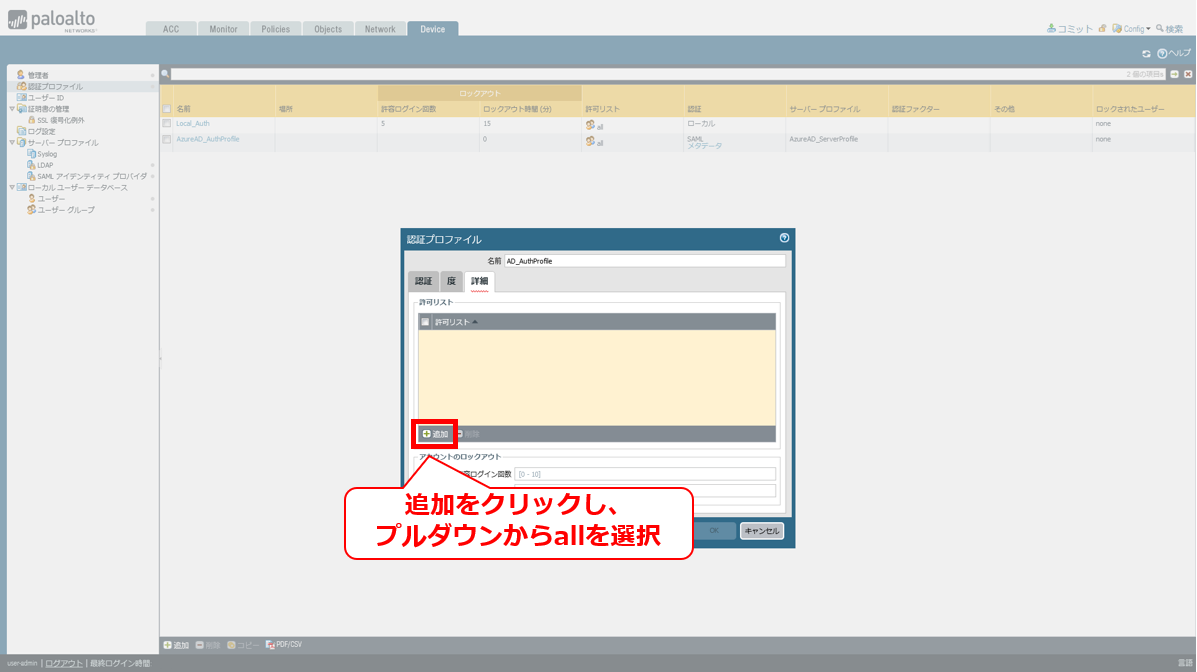Select the 認証 tab in the dialog
This screenshot has width=1197, height=672.
point(423,282)
